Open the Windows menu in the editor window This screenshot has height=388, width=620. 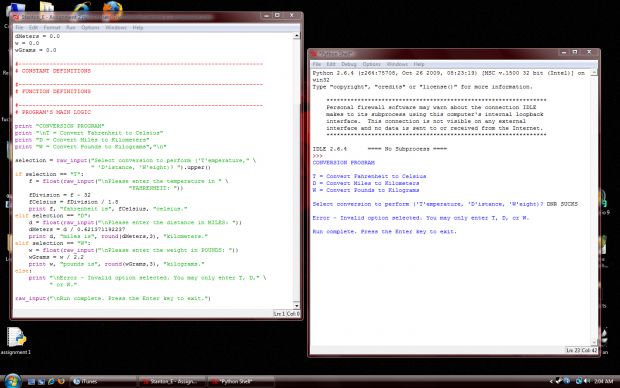[x=116, y=28]
